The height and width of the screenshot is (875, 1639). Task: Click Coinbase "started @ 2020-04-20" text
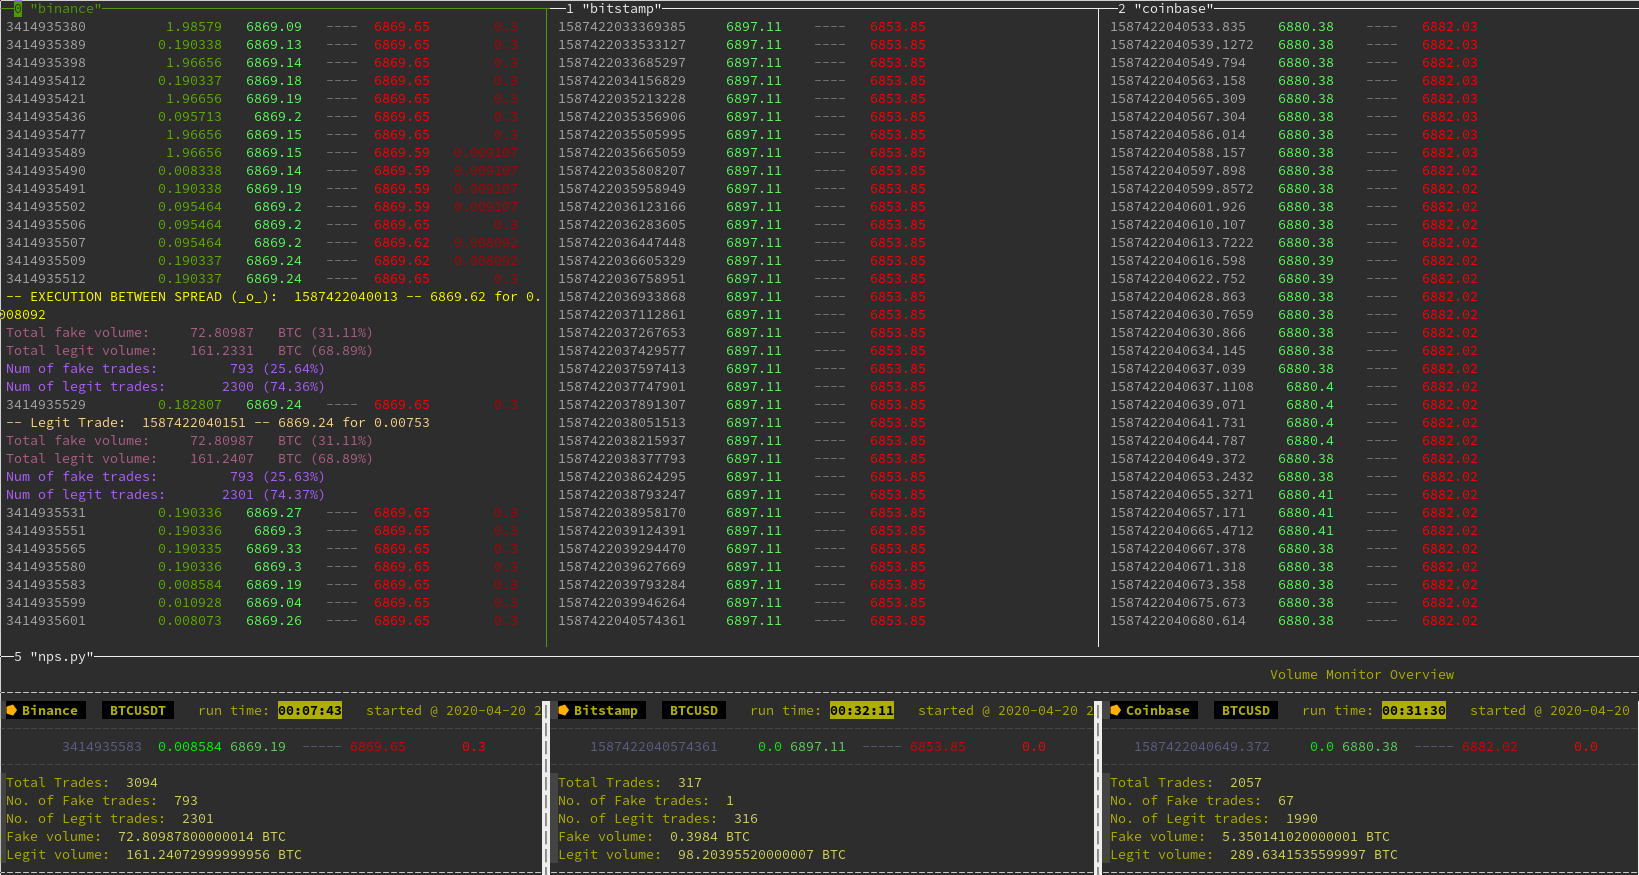1550,711
